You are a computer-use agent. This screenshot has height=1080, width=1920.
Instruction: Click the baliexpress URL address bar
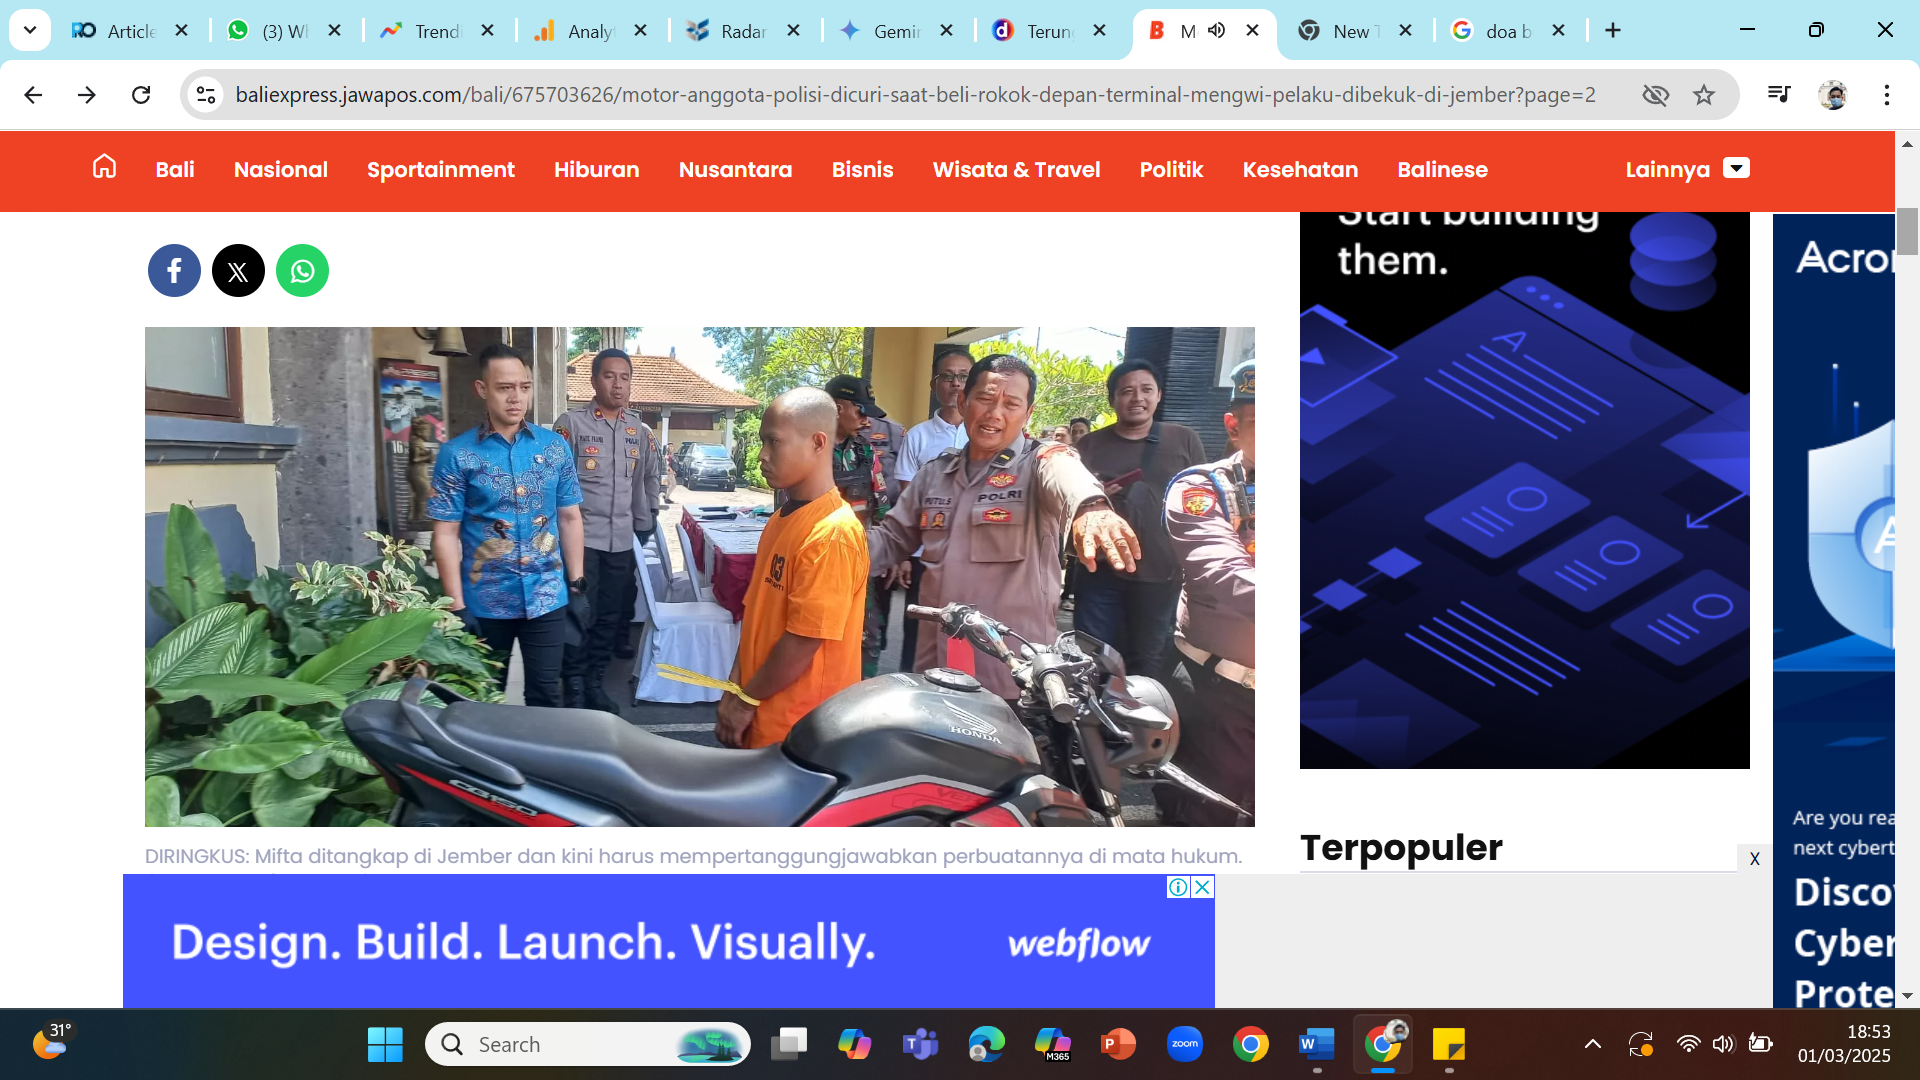point(915,95)
